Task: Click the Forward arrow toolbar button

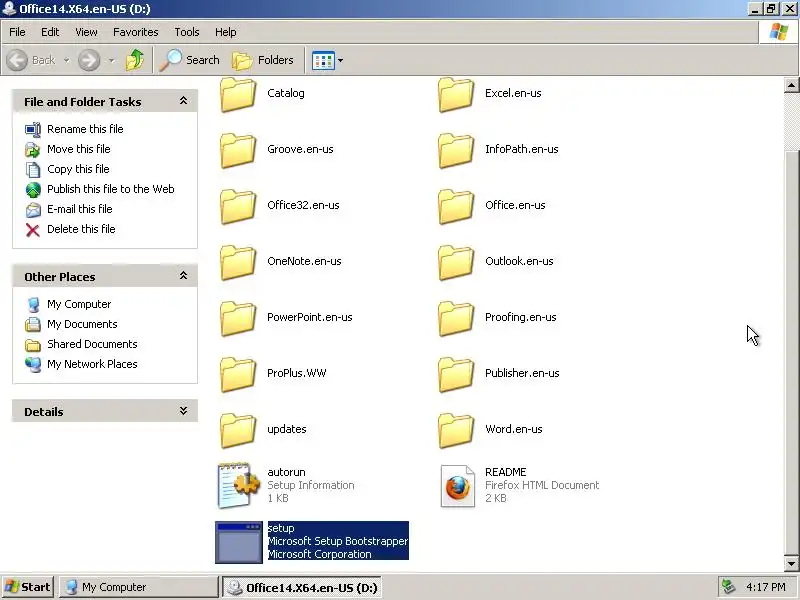Action: click(89, 60)
